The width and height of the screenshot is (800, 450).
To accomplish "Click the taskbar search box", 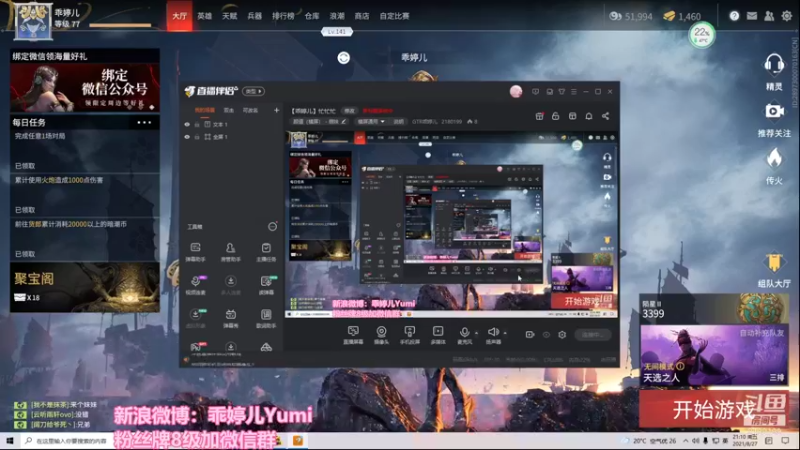I will [66, 440].
